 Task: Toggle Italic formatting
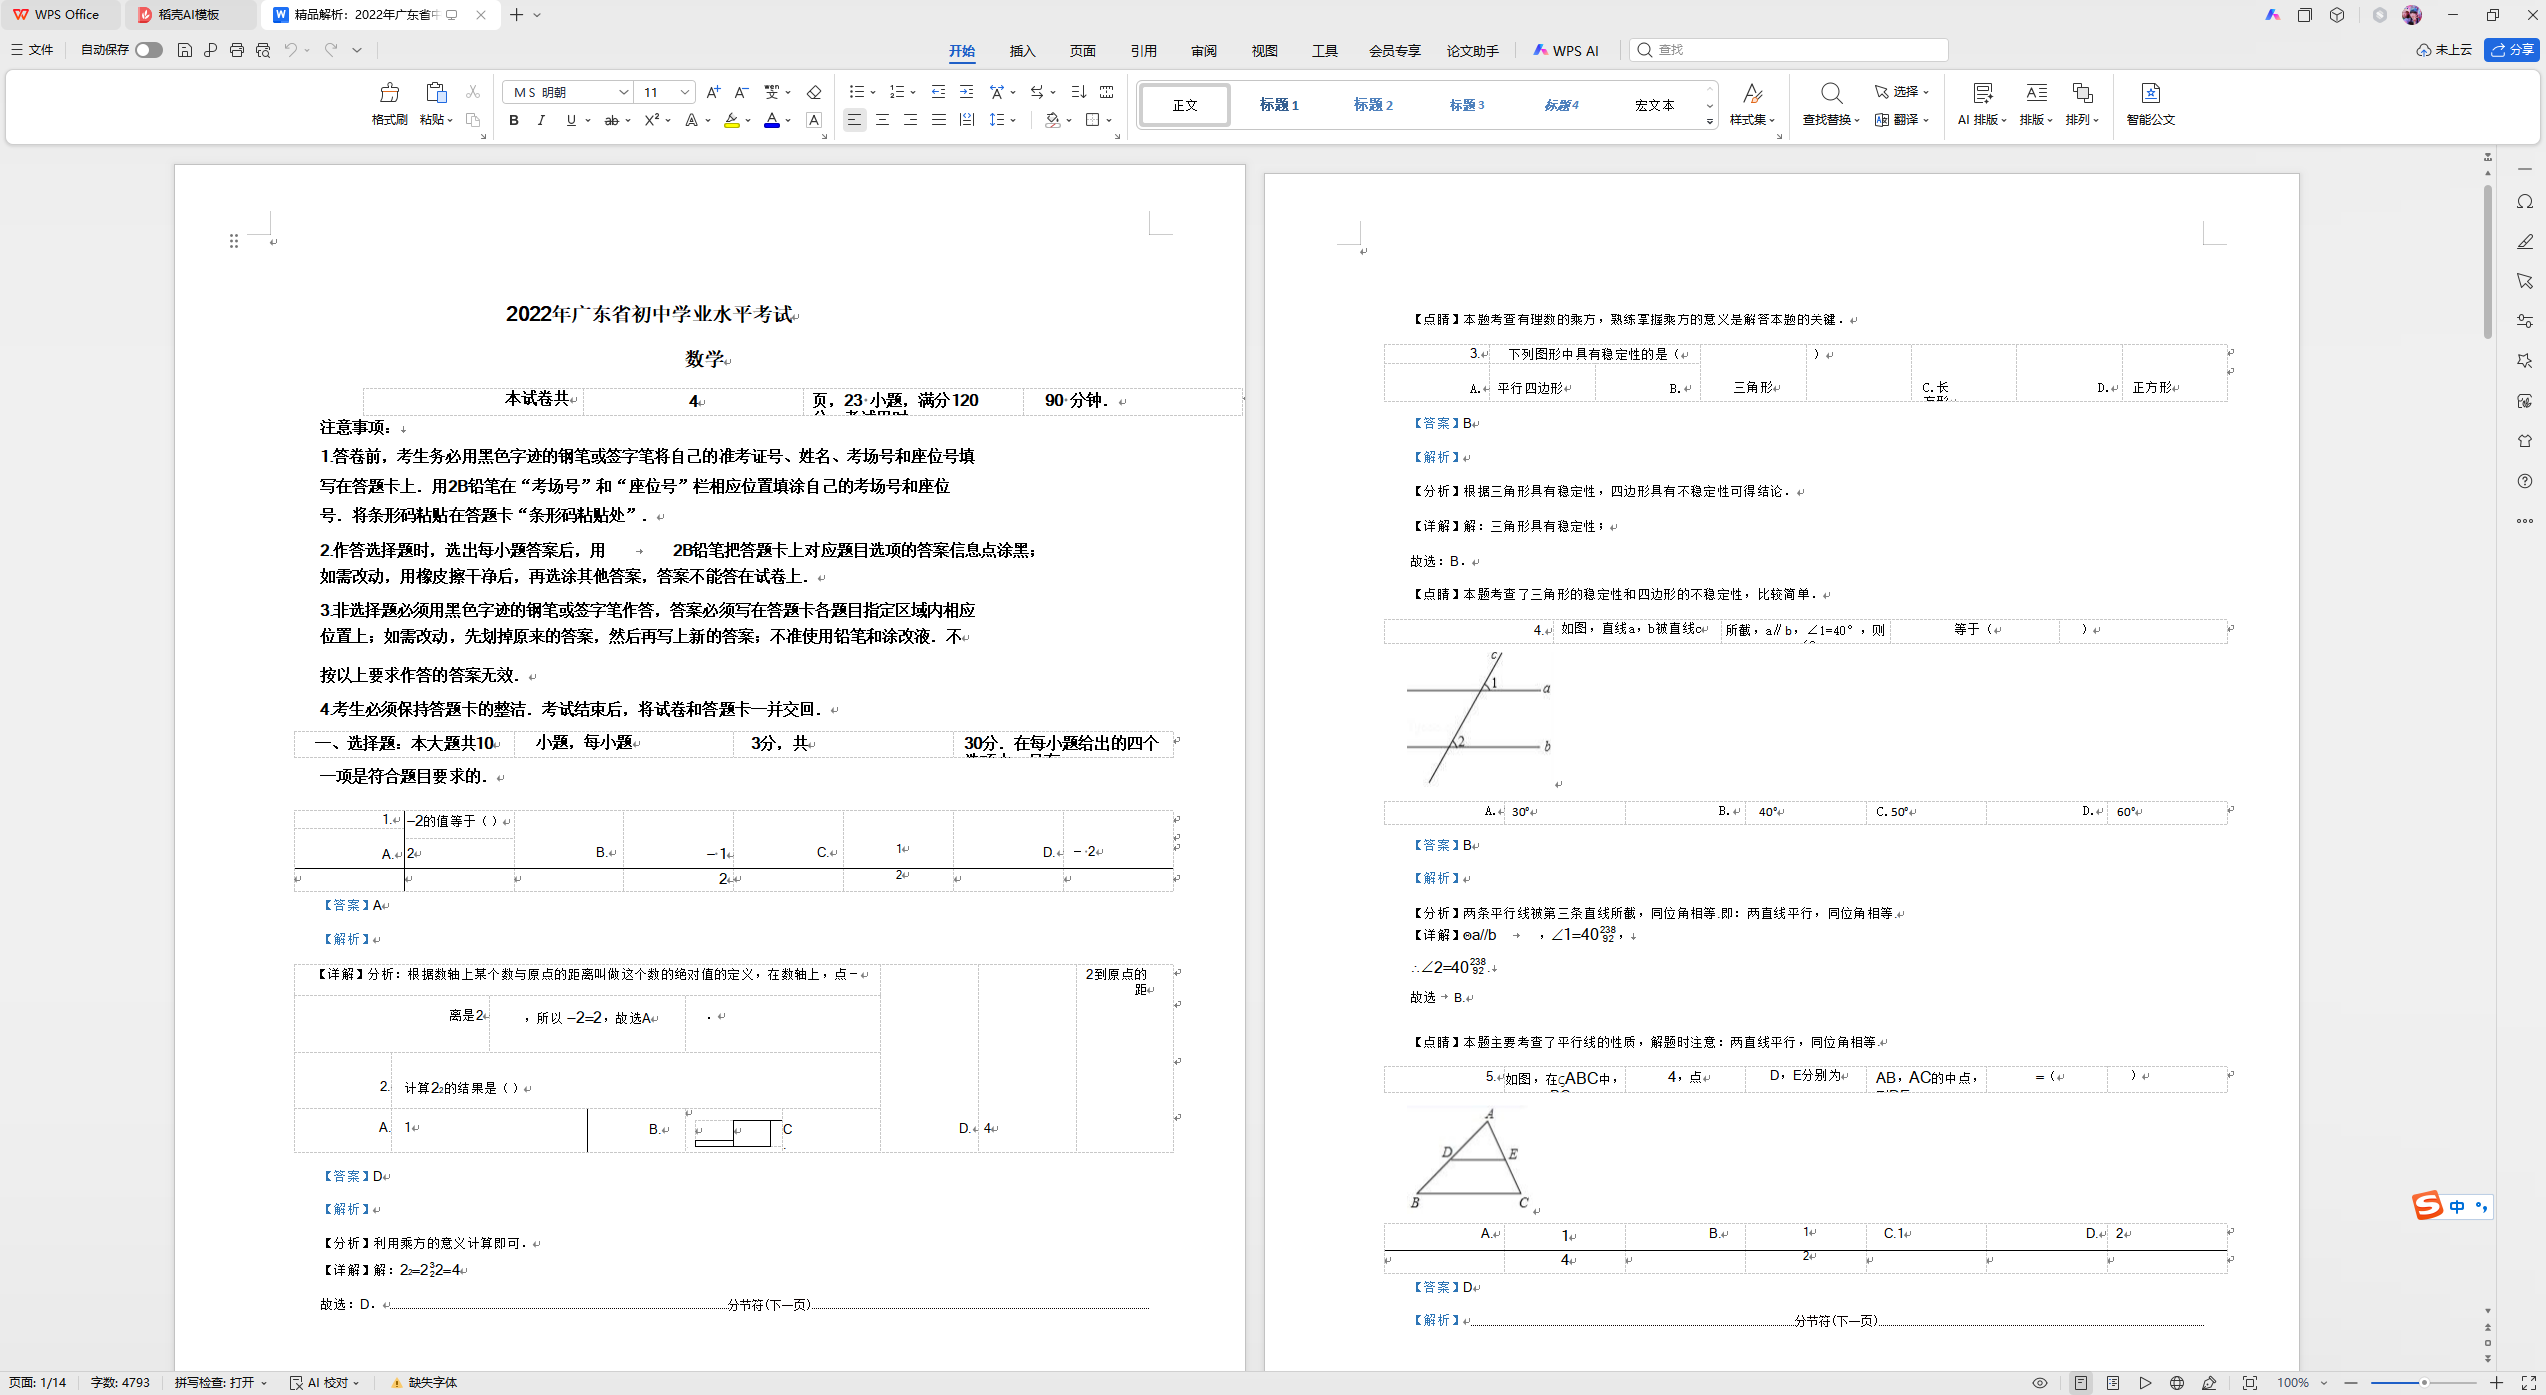coord(541,120)
